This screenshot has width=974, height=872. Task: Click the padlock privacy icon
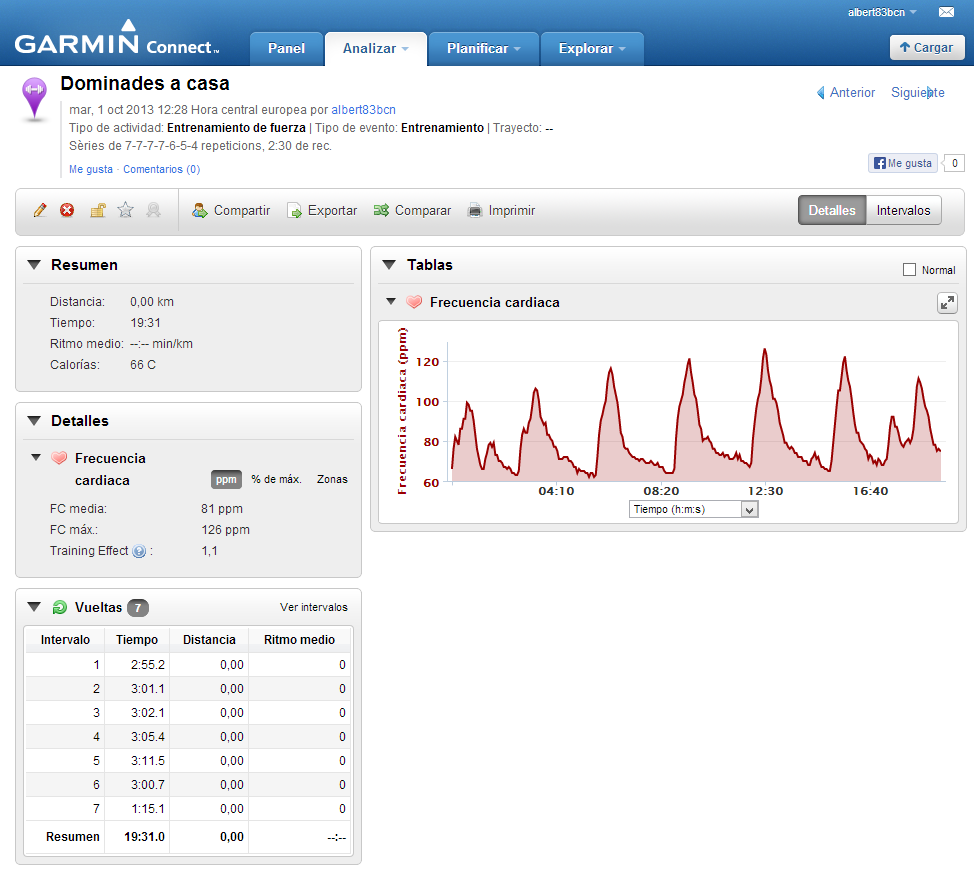[x=98, y=210]
